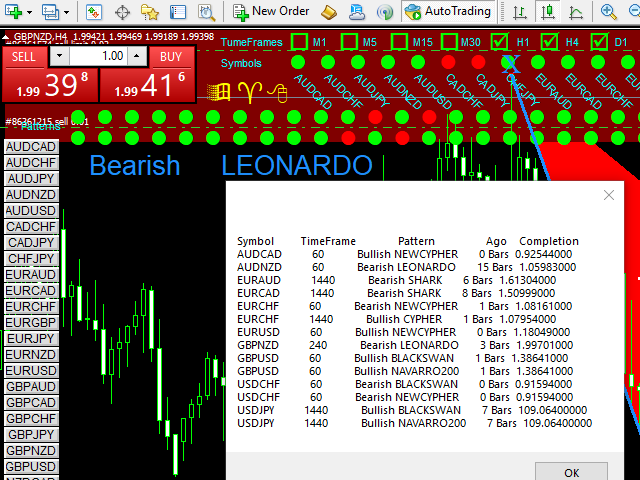
Task: Click the X-marked dot above CHFJPY label
Action: coord(509,62)
